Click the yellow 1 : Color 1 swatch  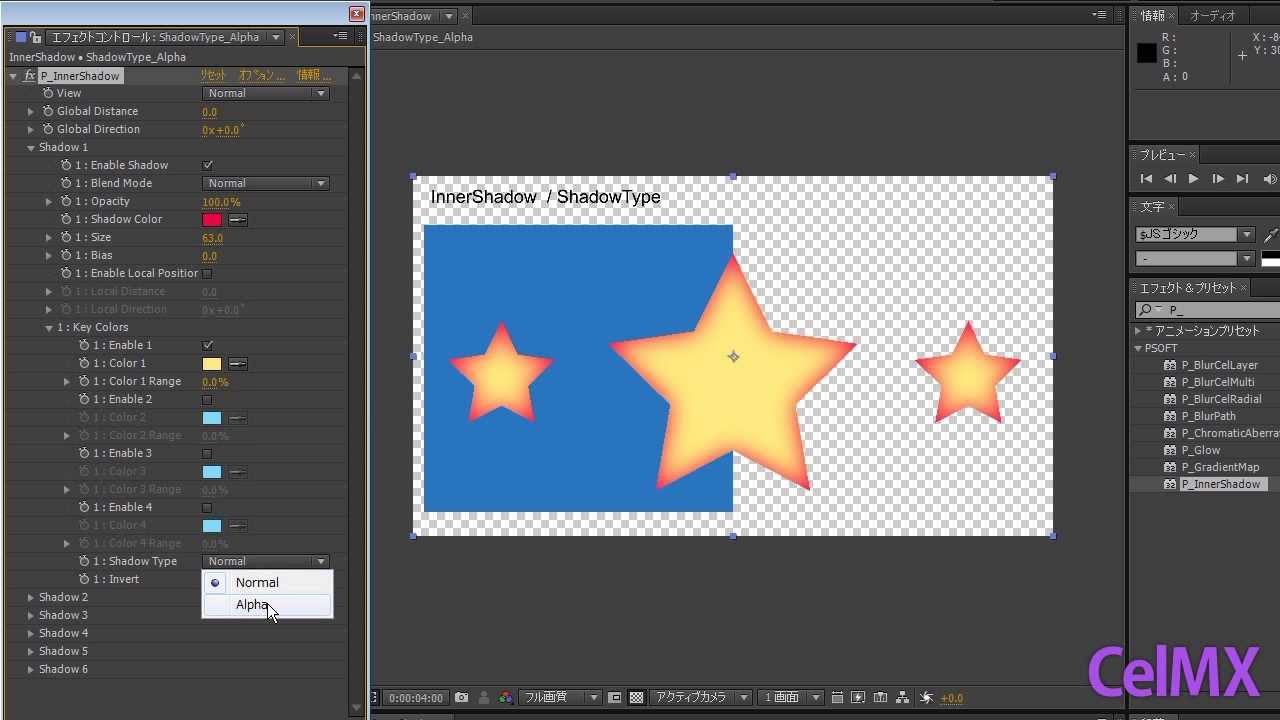212,364
